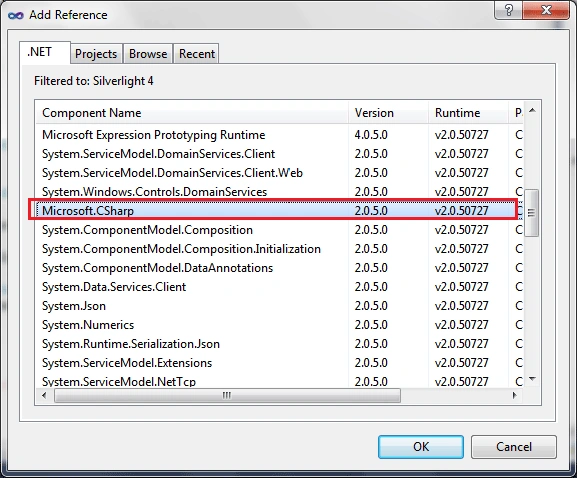Confirm with the OK button
Image resolution: width=577 pixels, height=478 pixels.
click(x=421, y=447)
